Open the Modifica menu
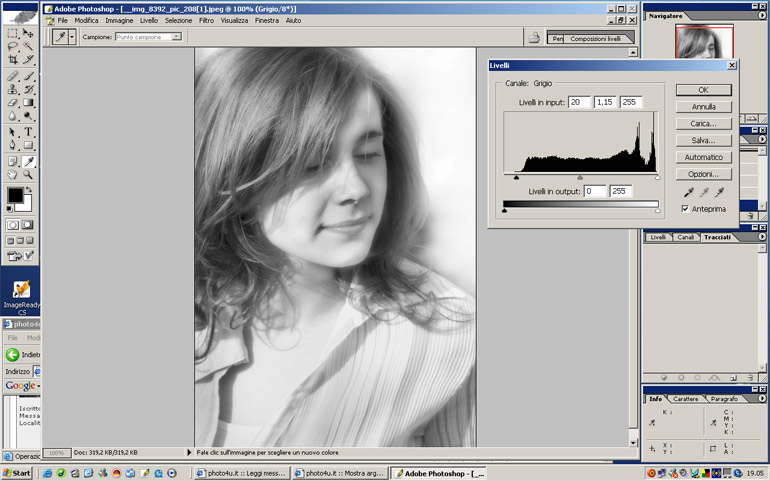 click(x=86, y=21)
